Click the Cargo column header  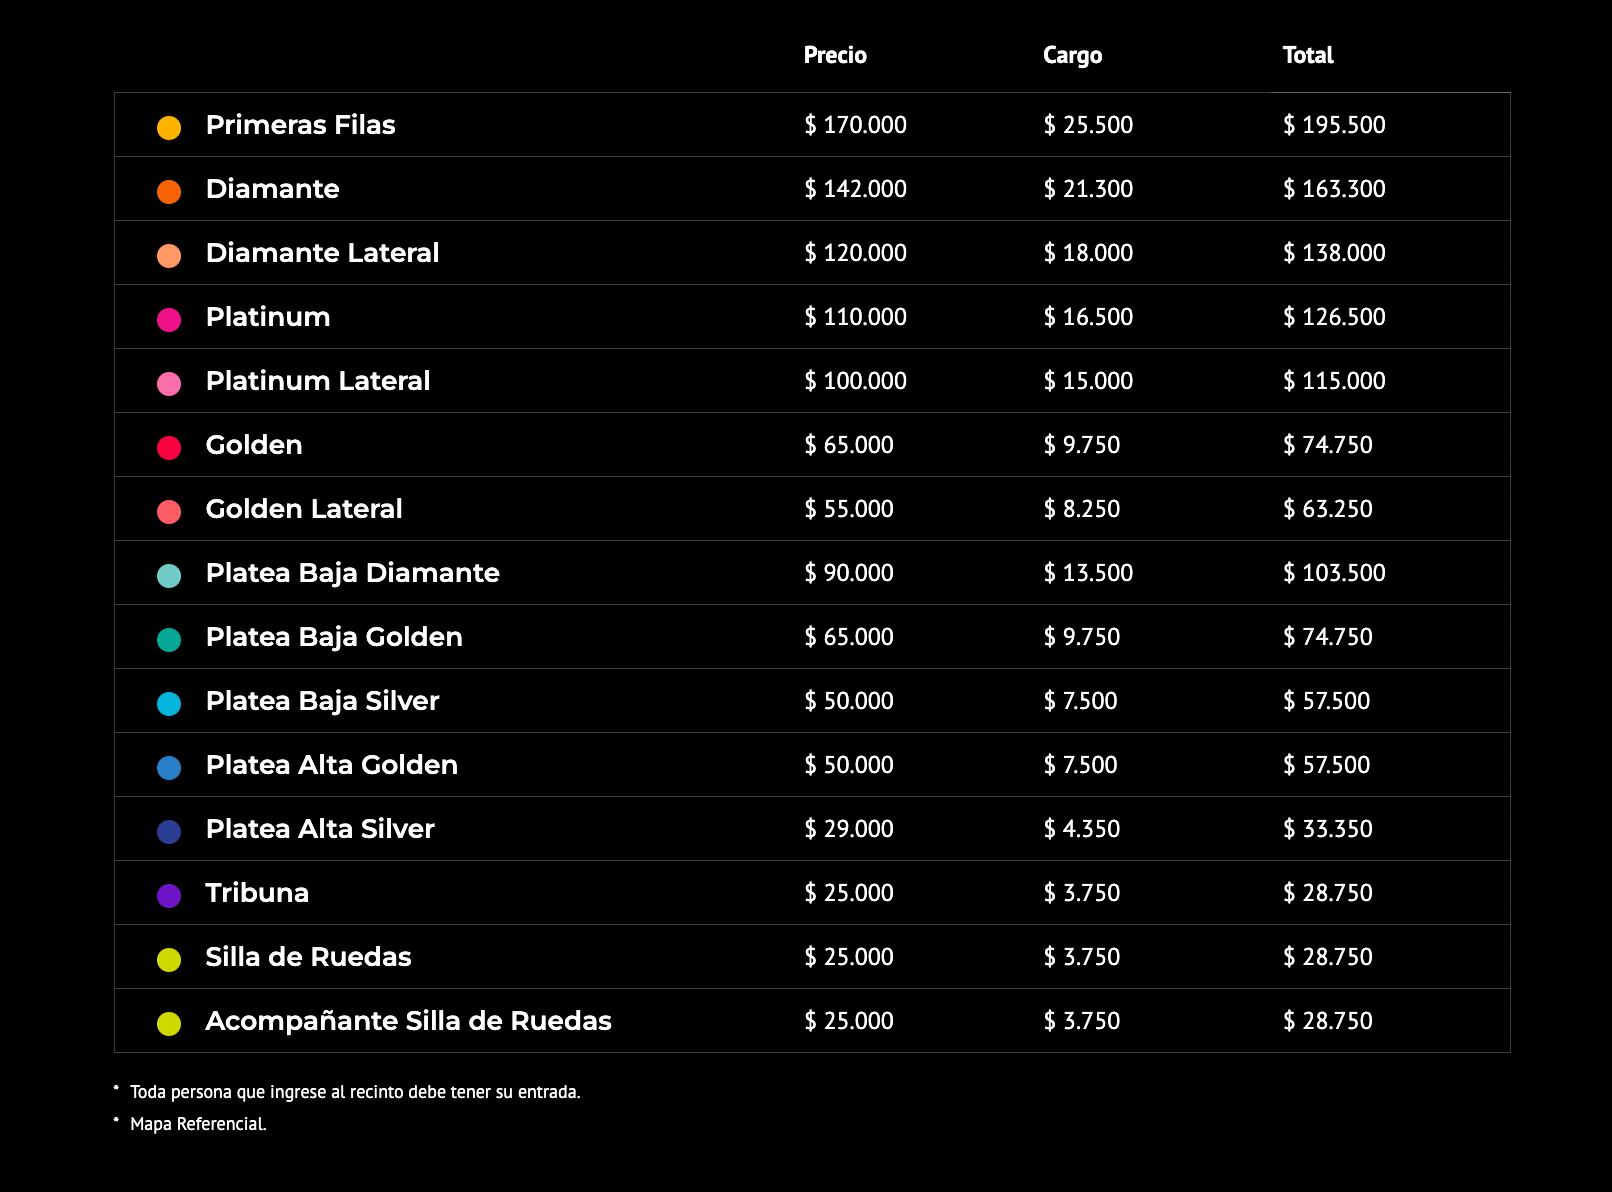click(x=1072, y=55)
